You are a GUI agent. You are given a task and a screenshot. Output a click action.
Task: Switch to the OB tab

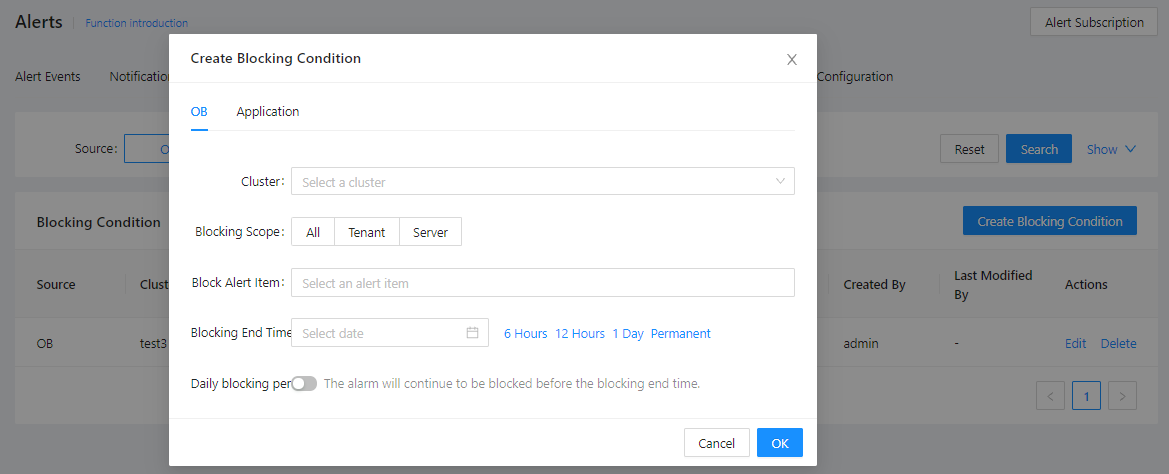point(199,111)
